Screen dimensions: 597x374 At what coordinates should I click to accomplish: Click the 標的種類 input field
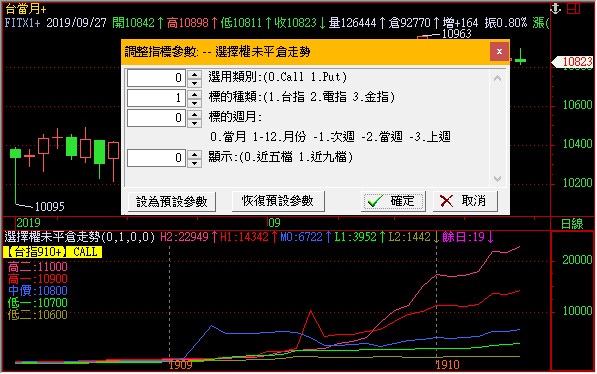pos(156,98)
